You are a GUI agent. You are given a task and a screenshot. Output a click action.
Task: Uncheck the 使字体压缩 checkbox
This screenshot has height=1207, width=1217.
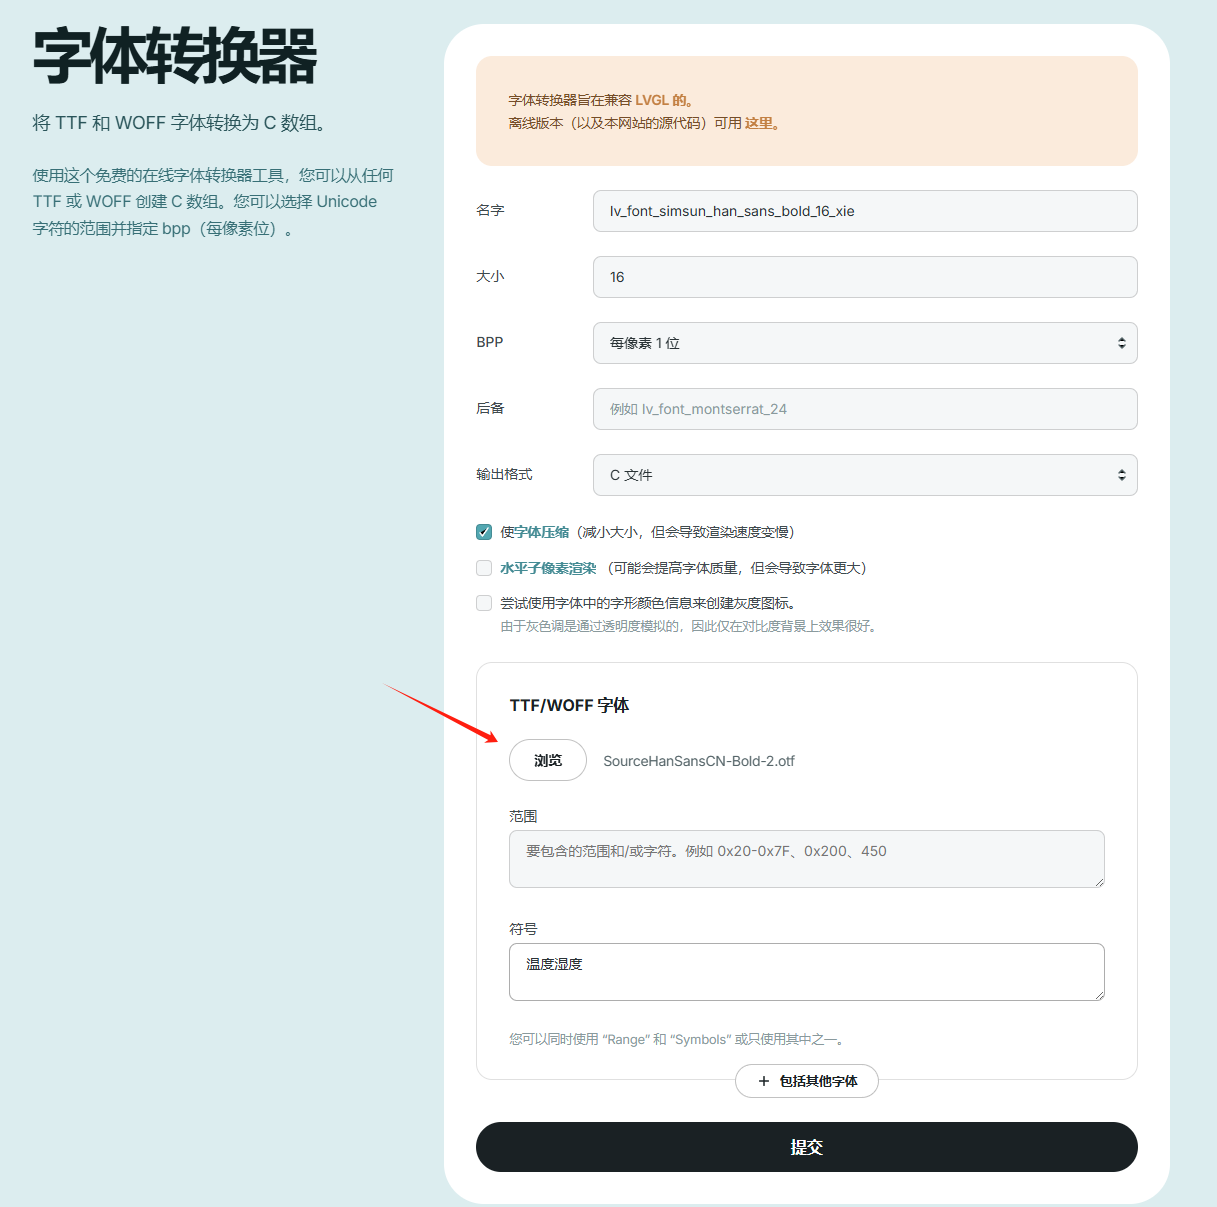pyautogui.click(x=484, y=532)
